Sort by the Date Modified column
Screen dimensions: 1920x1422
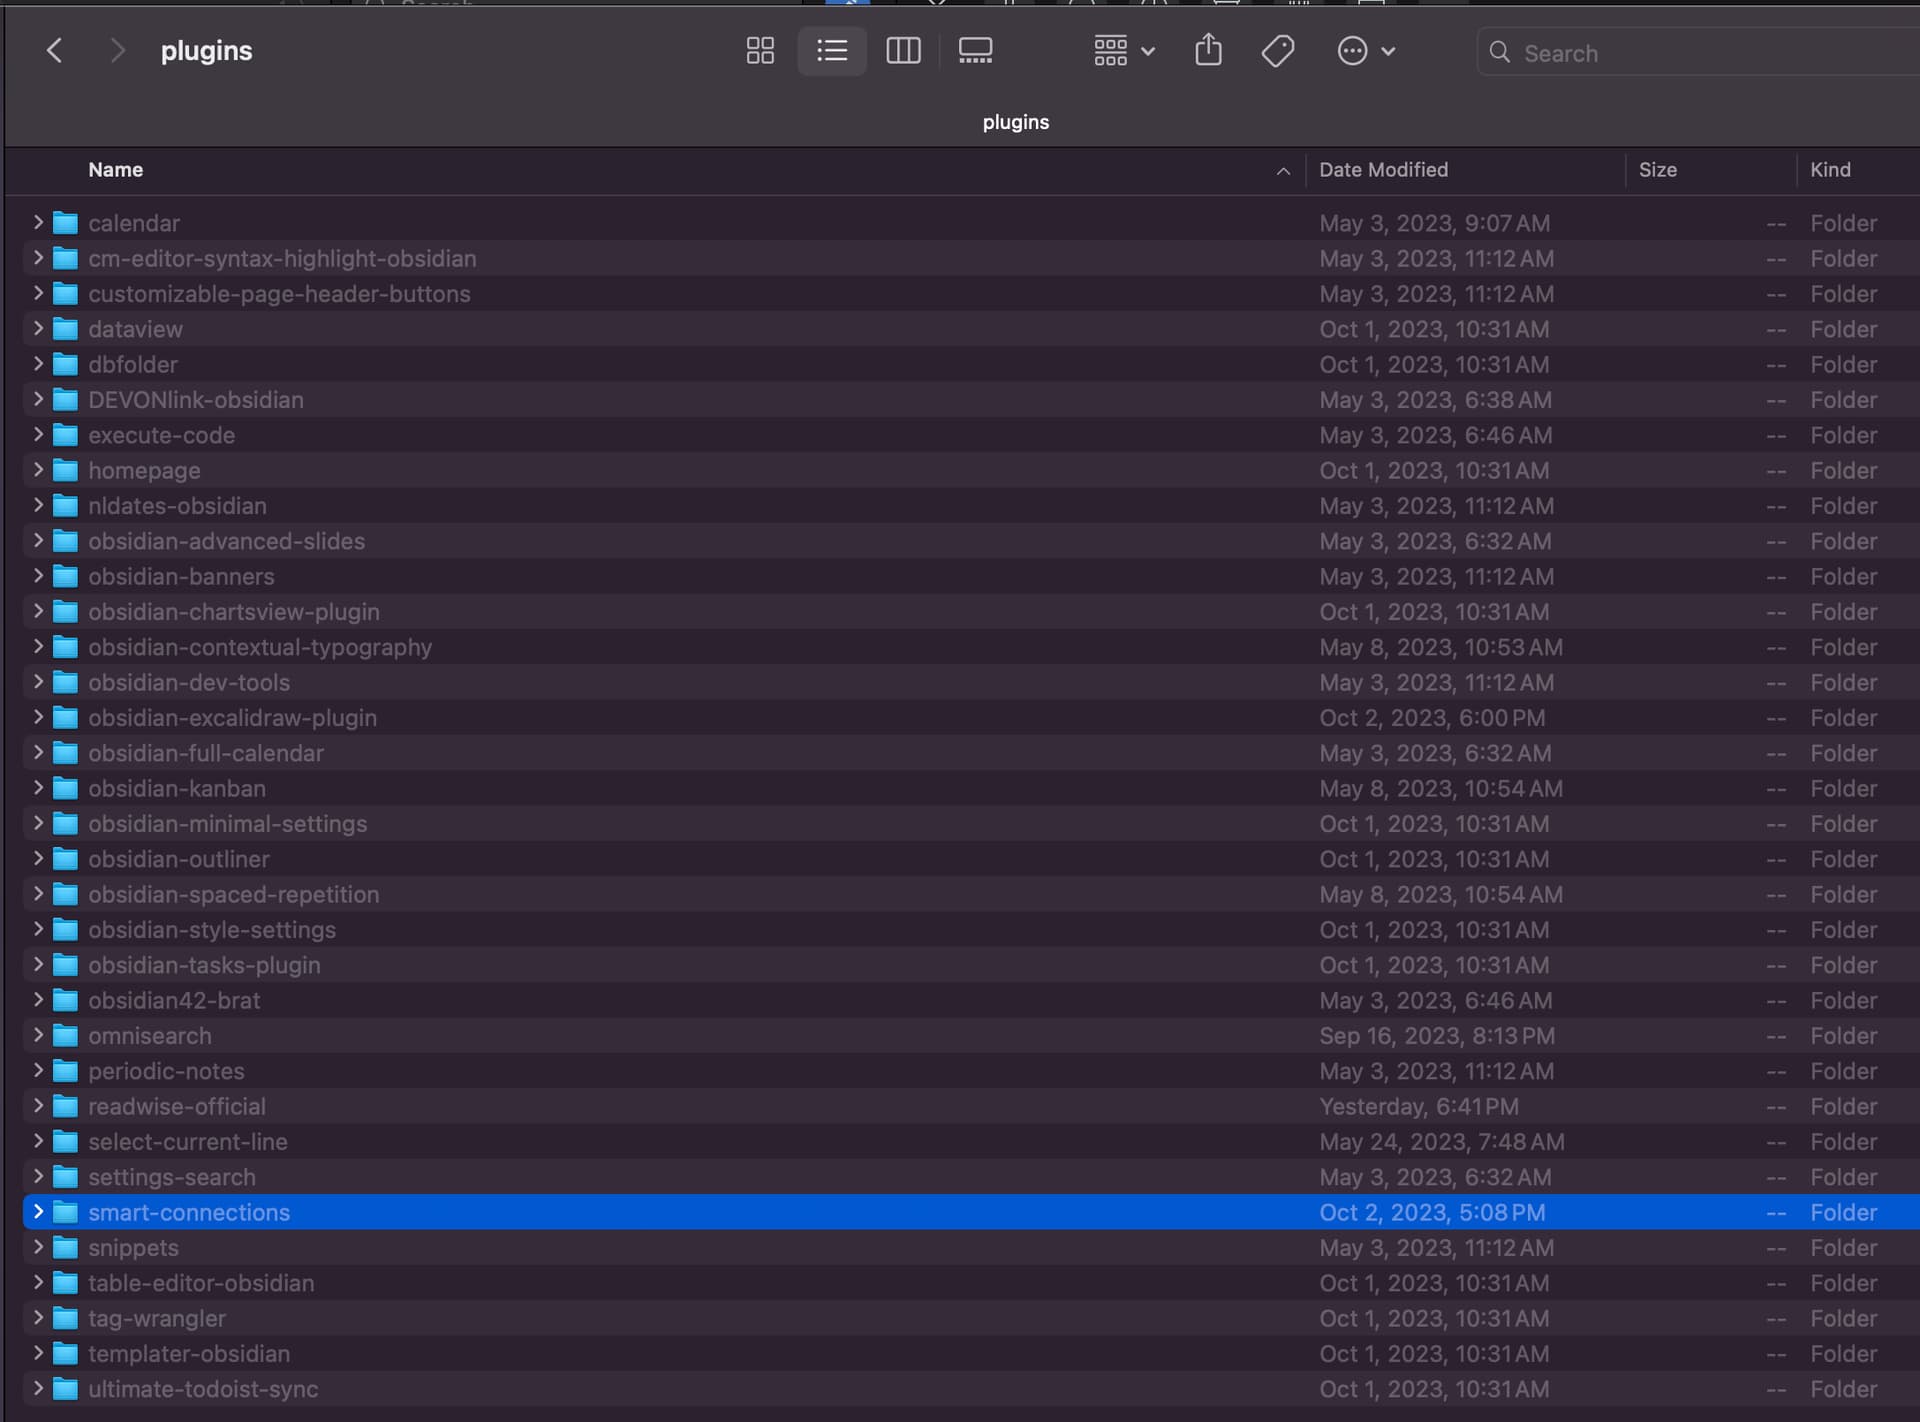(1383, 170)
